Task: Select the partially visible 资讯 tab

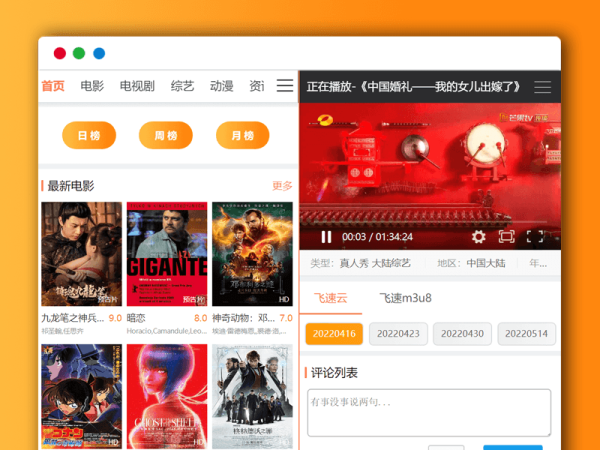Action: point(257,86)
